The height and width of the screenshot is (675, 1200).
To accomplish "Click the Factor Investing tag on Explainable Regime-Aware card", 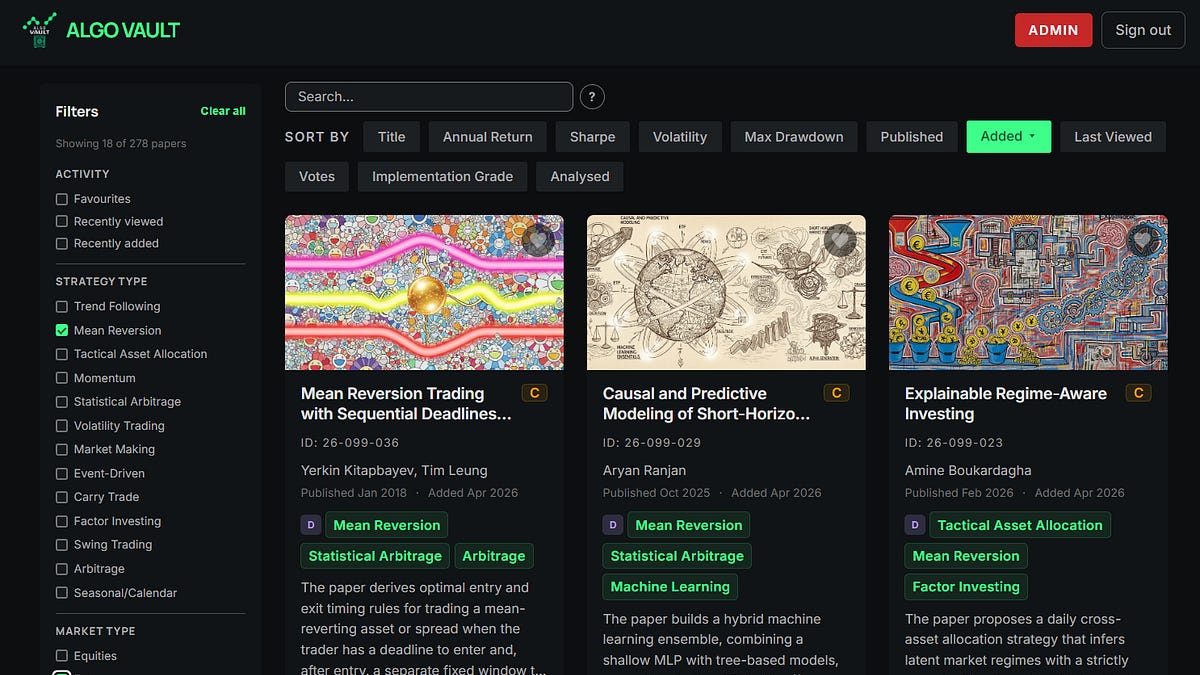I will coord(966,587).
